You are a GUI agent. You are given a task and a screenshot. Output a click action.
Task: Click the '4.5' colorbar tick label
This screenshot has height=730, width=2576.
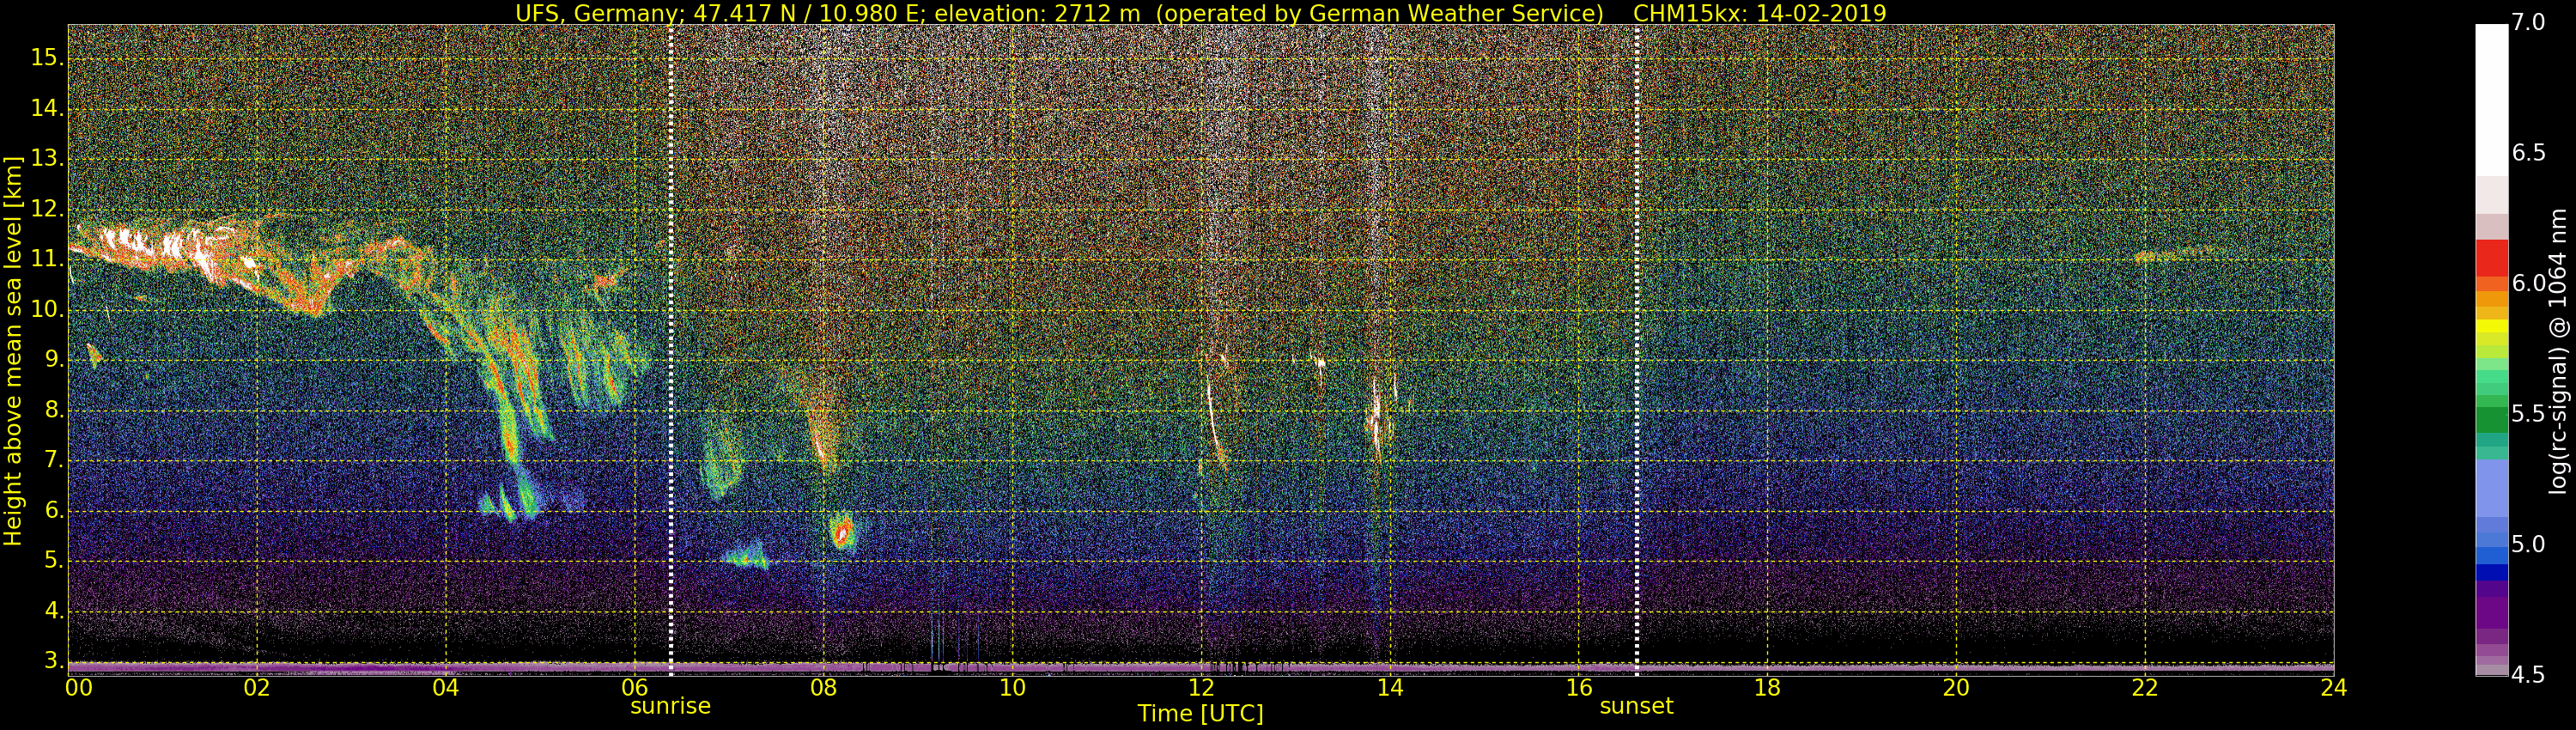pyautogui.click(x=2528, y=676)
